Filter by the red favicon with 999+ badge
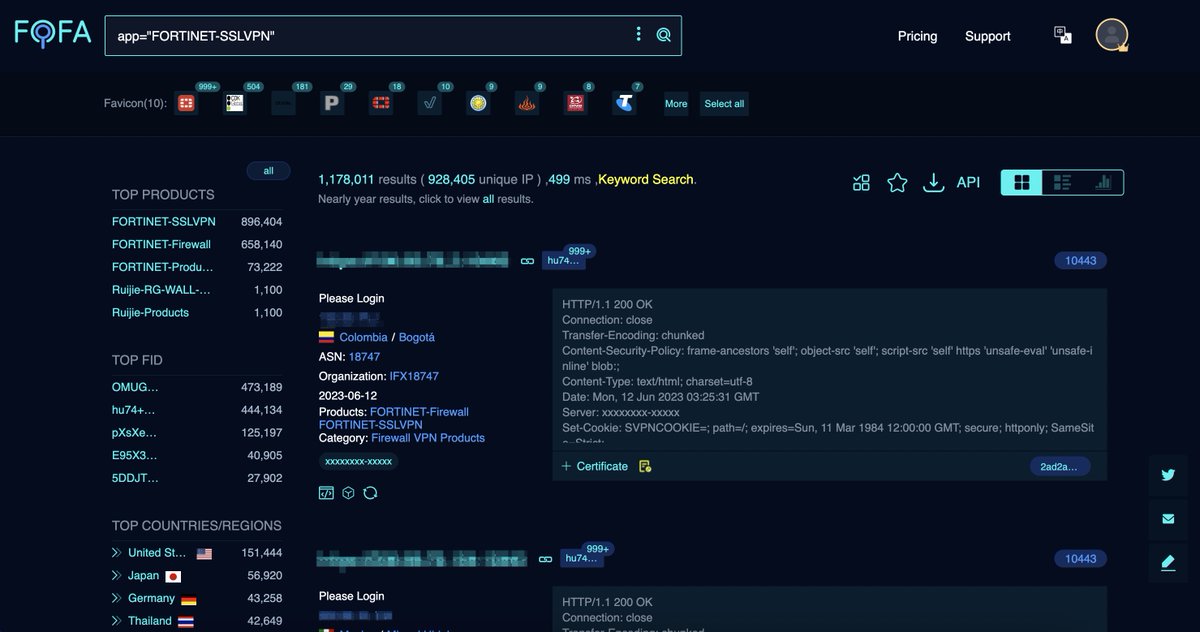The image size is (1200, 632). pos(186,103)
